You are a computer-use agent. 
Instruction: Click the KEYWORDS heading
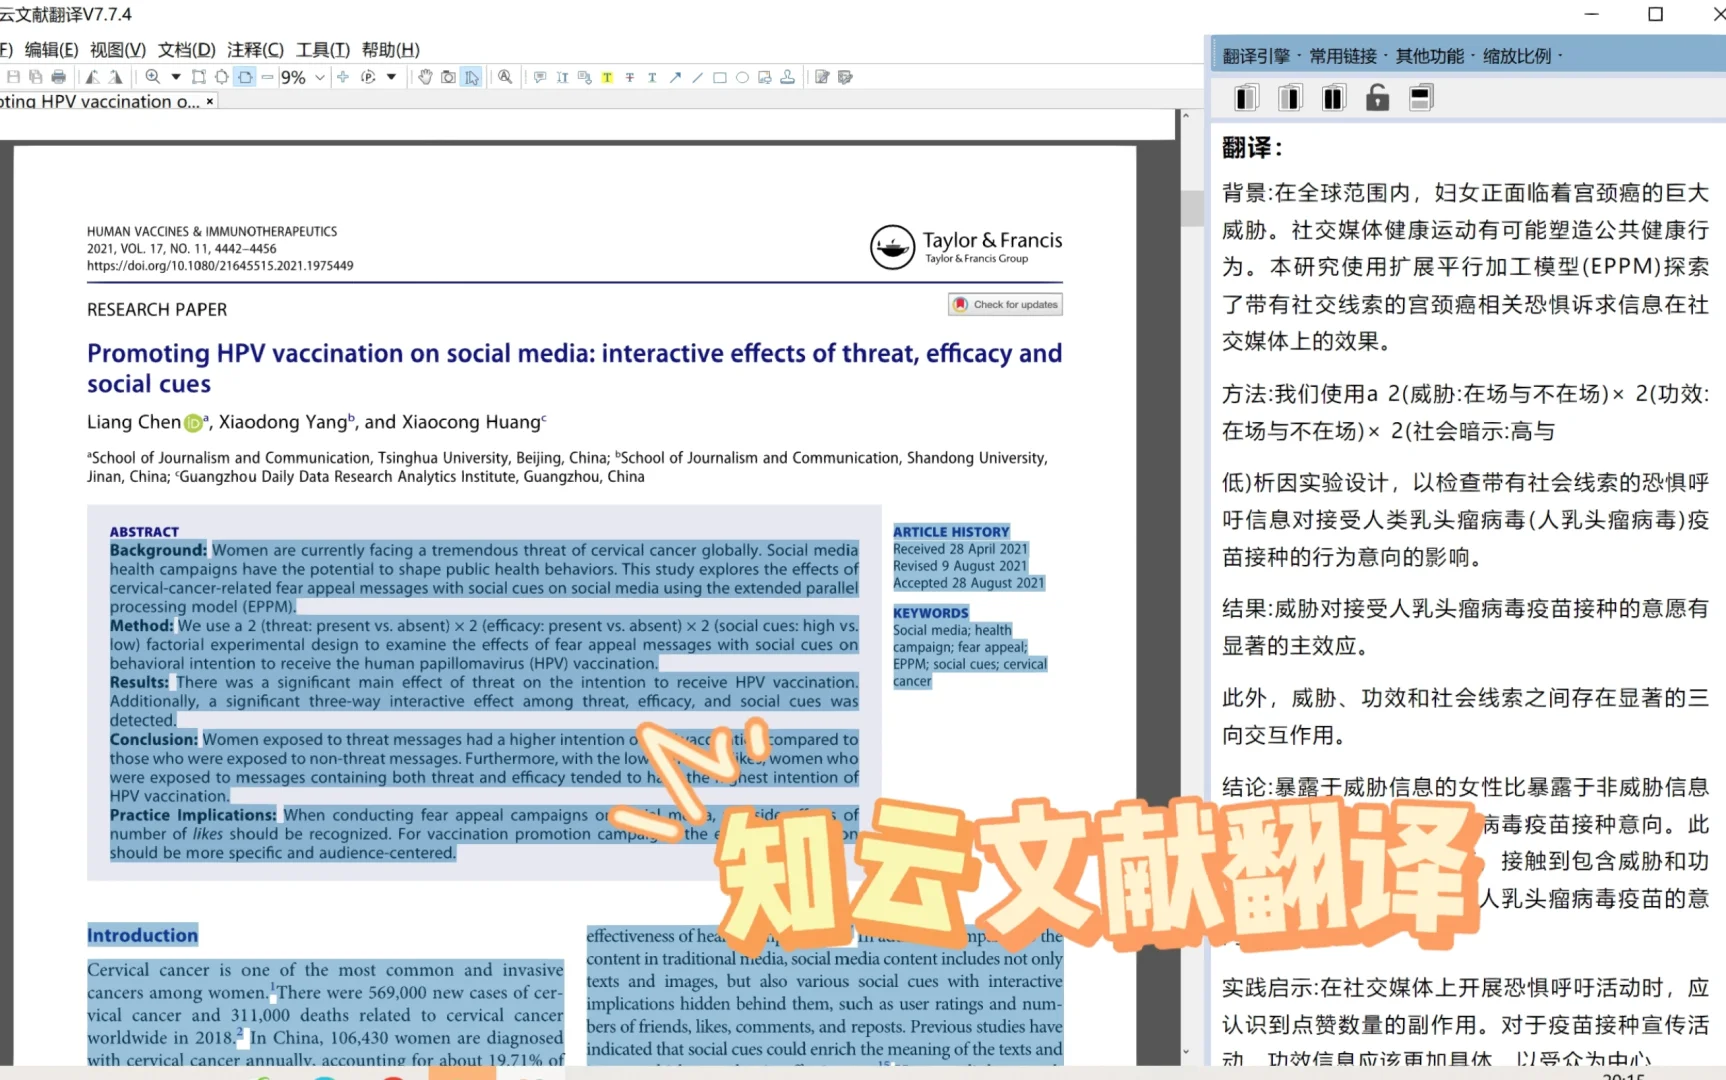pyautogui.click(x=931, y=613)
